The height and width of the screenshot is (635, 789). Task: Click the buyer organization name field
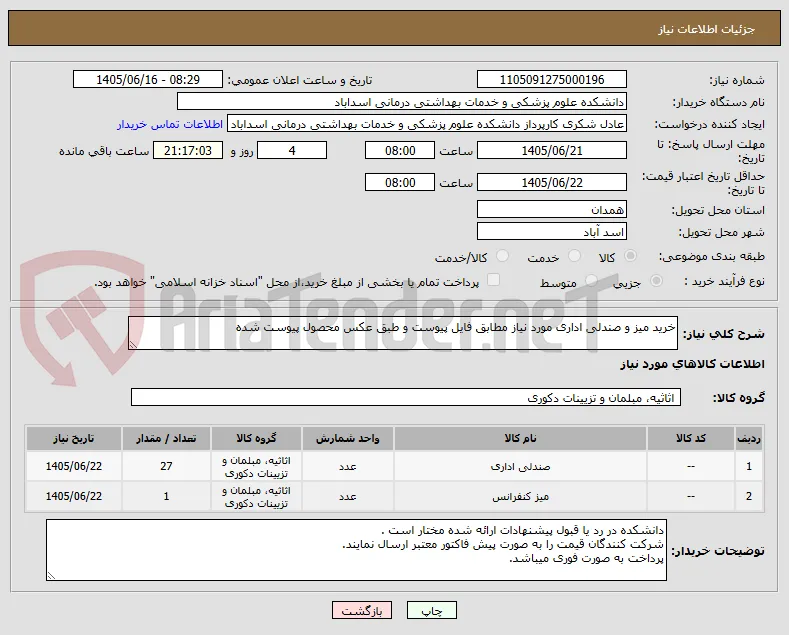pyautogui.click(x=402, y=102)
